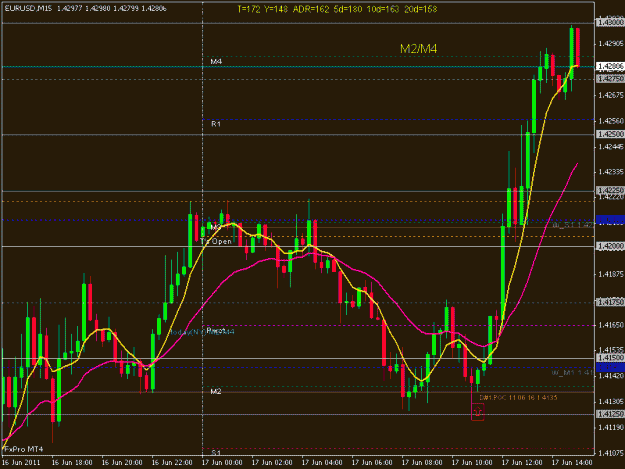Select the 1.42335 price axis value

tap(611, 172)
